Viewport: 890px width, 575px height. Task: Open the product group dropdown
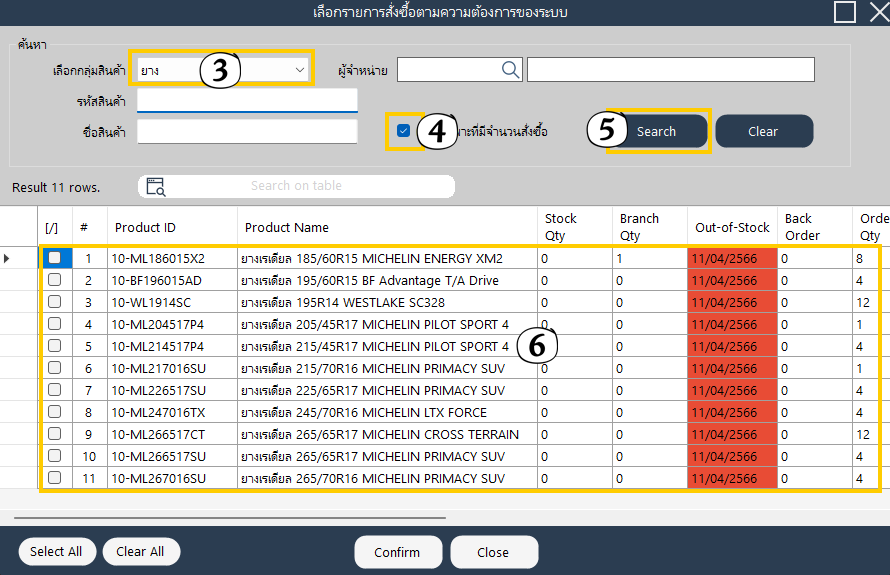coord(299,70)
